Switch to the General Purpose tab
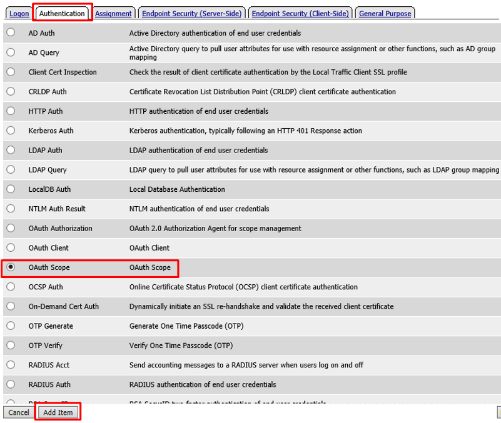 pyautogui.click(x=385, y=13)
